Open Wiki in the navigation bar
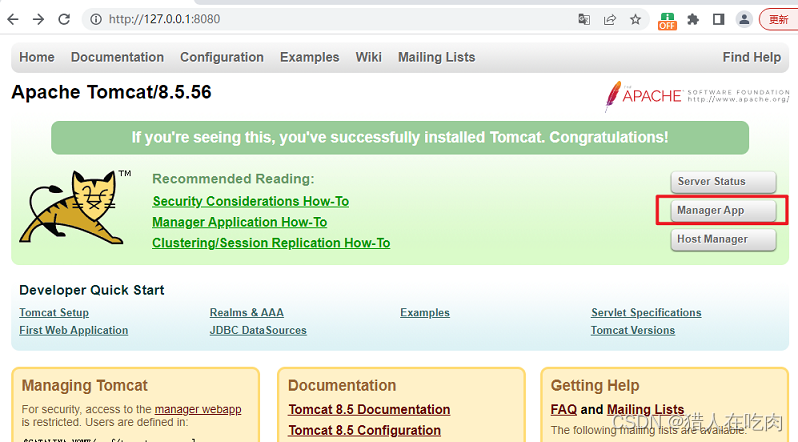Viewport: 798px width, 442px height. [x=368, y=57]
